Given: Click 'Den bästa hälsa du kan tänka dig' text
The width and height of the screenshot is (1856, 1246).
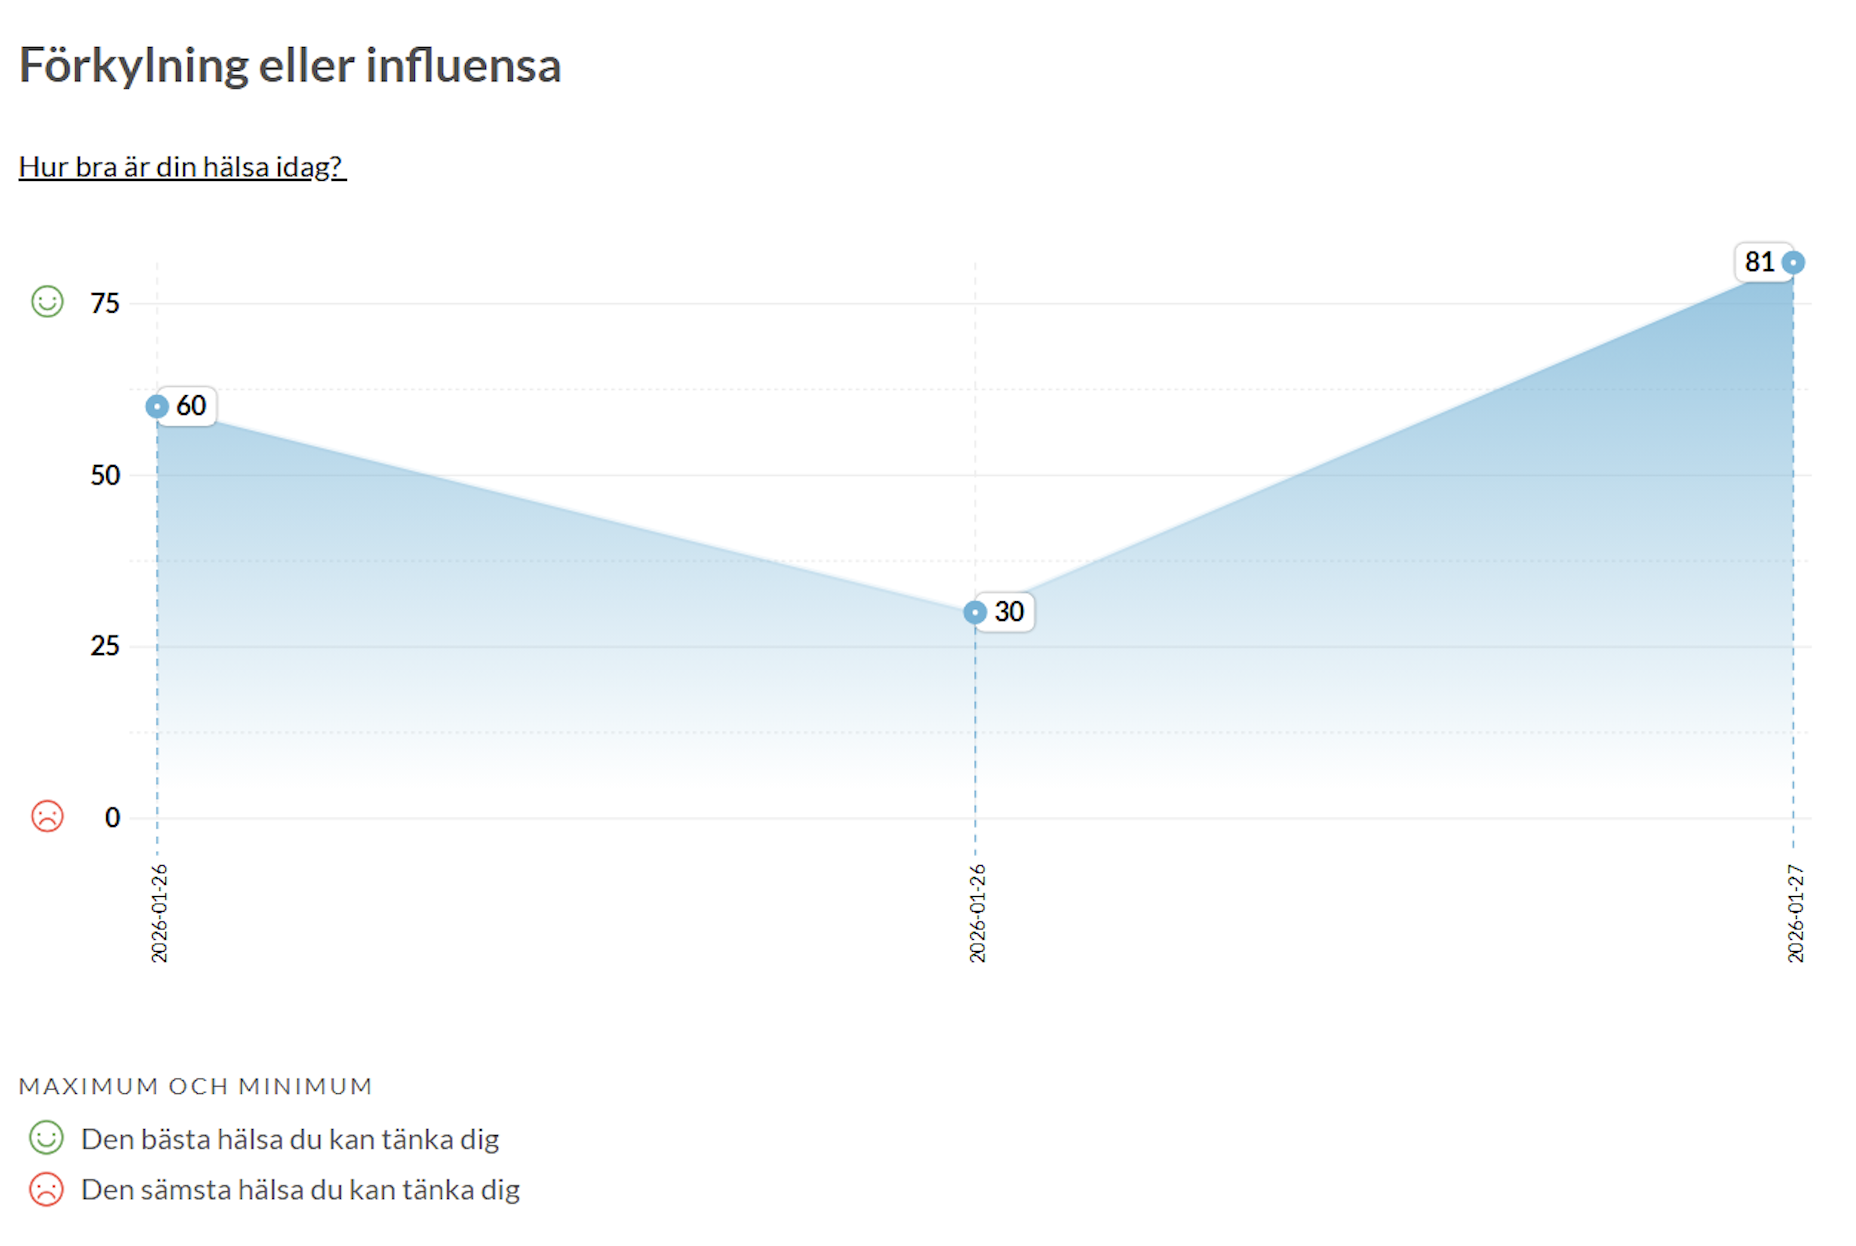Looking at the screenshot, I should tap(290, 1139).
